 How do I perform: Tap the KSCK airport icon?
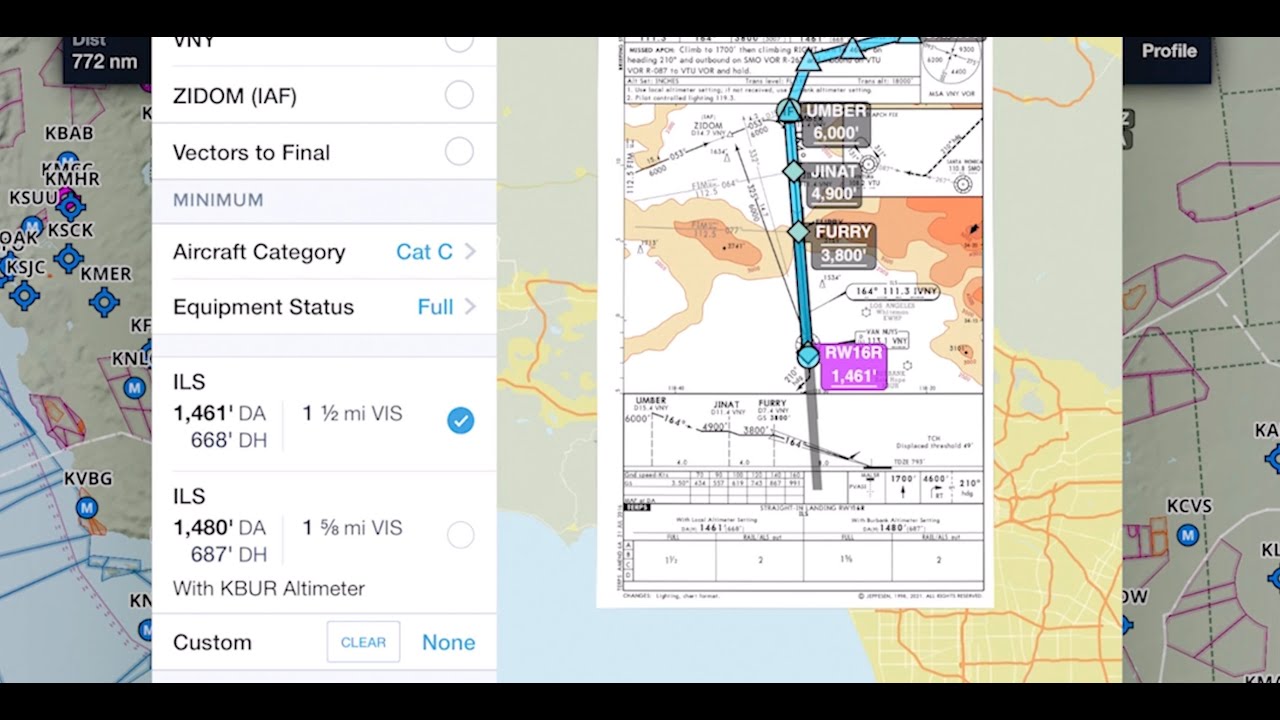point(68,257)
